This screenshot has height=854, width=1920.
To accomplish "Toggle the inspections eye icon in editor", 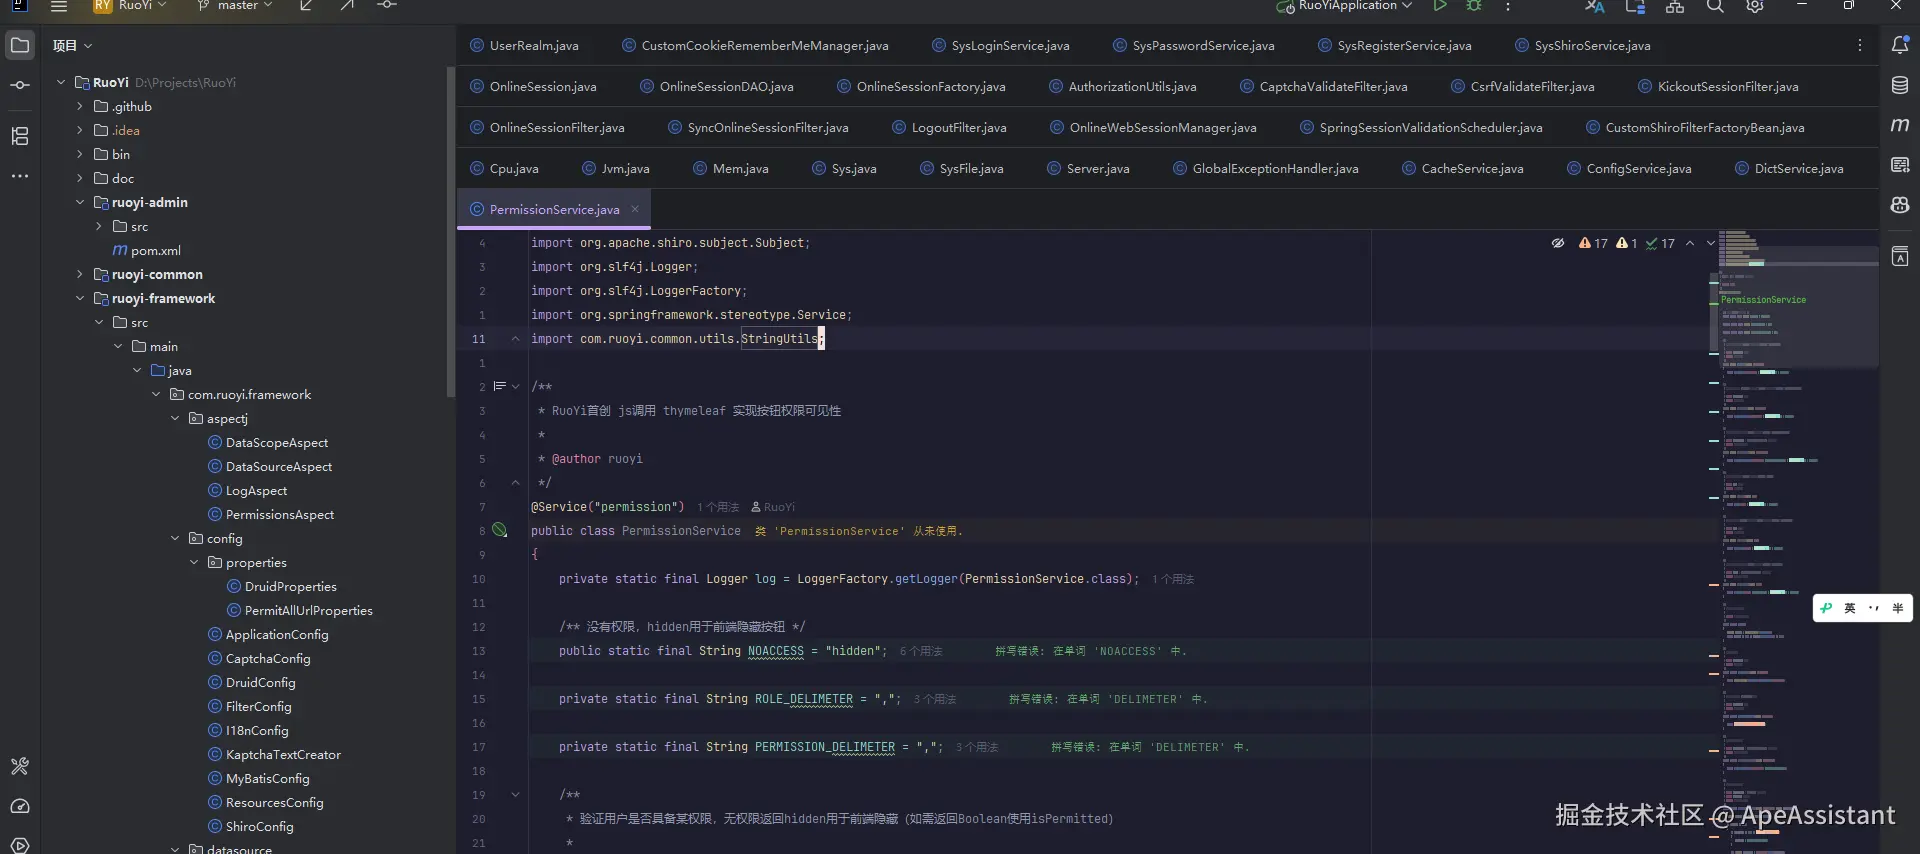I will (1558, 243).
